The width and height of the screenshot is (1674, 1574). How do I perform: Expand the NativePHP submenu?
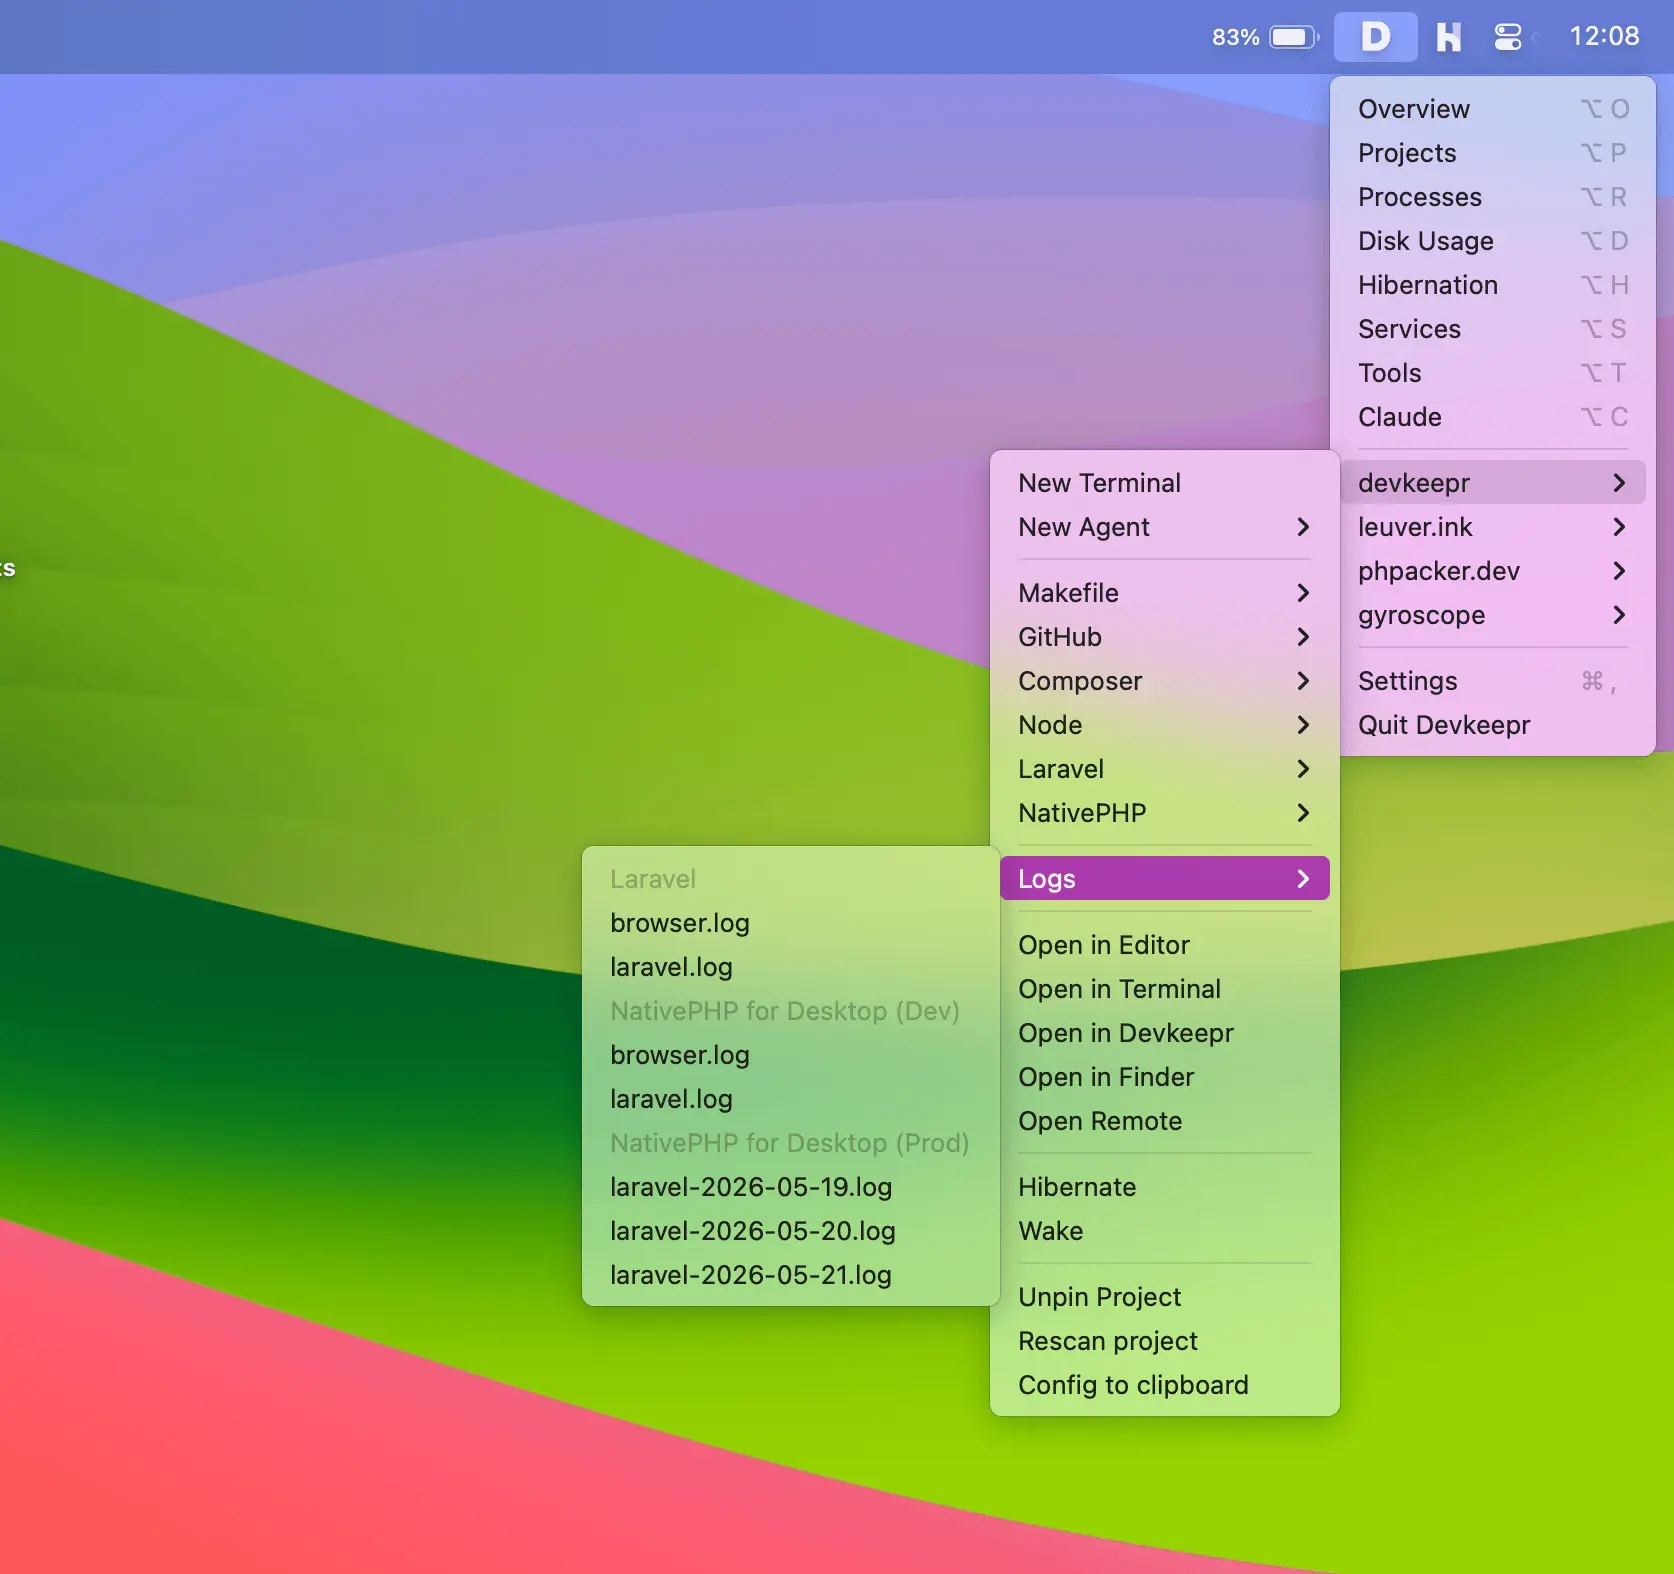coord(1165,813)
